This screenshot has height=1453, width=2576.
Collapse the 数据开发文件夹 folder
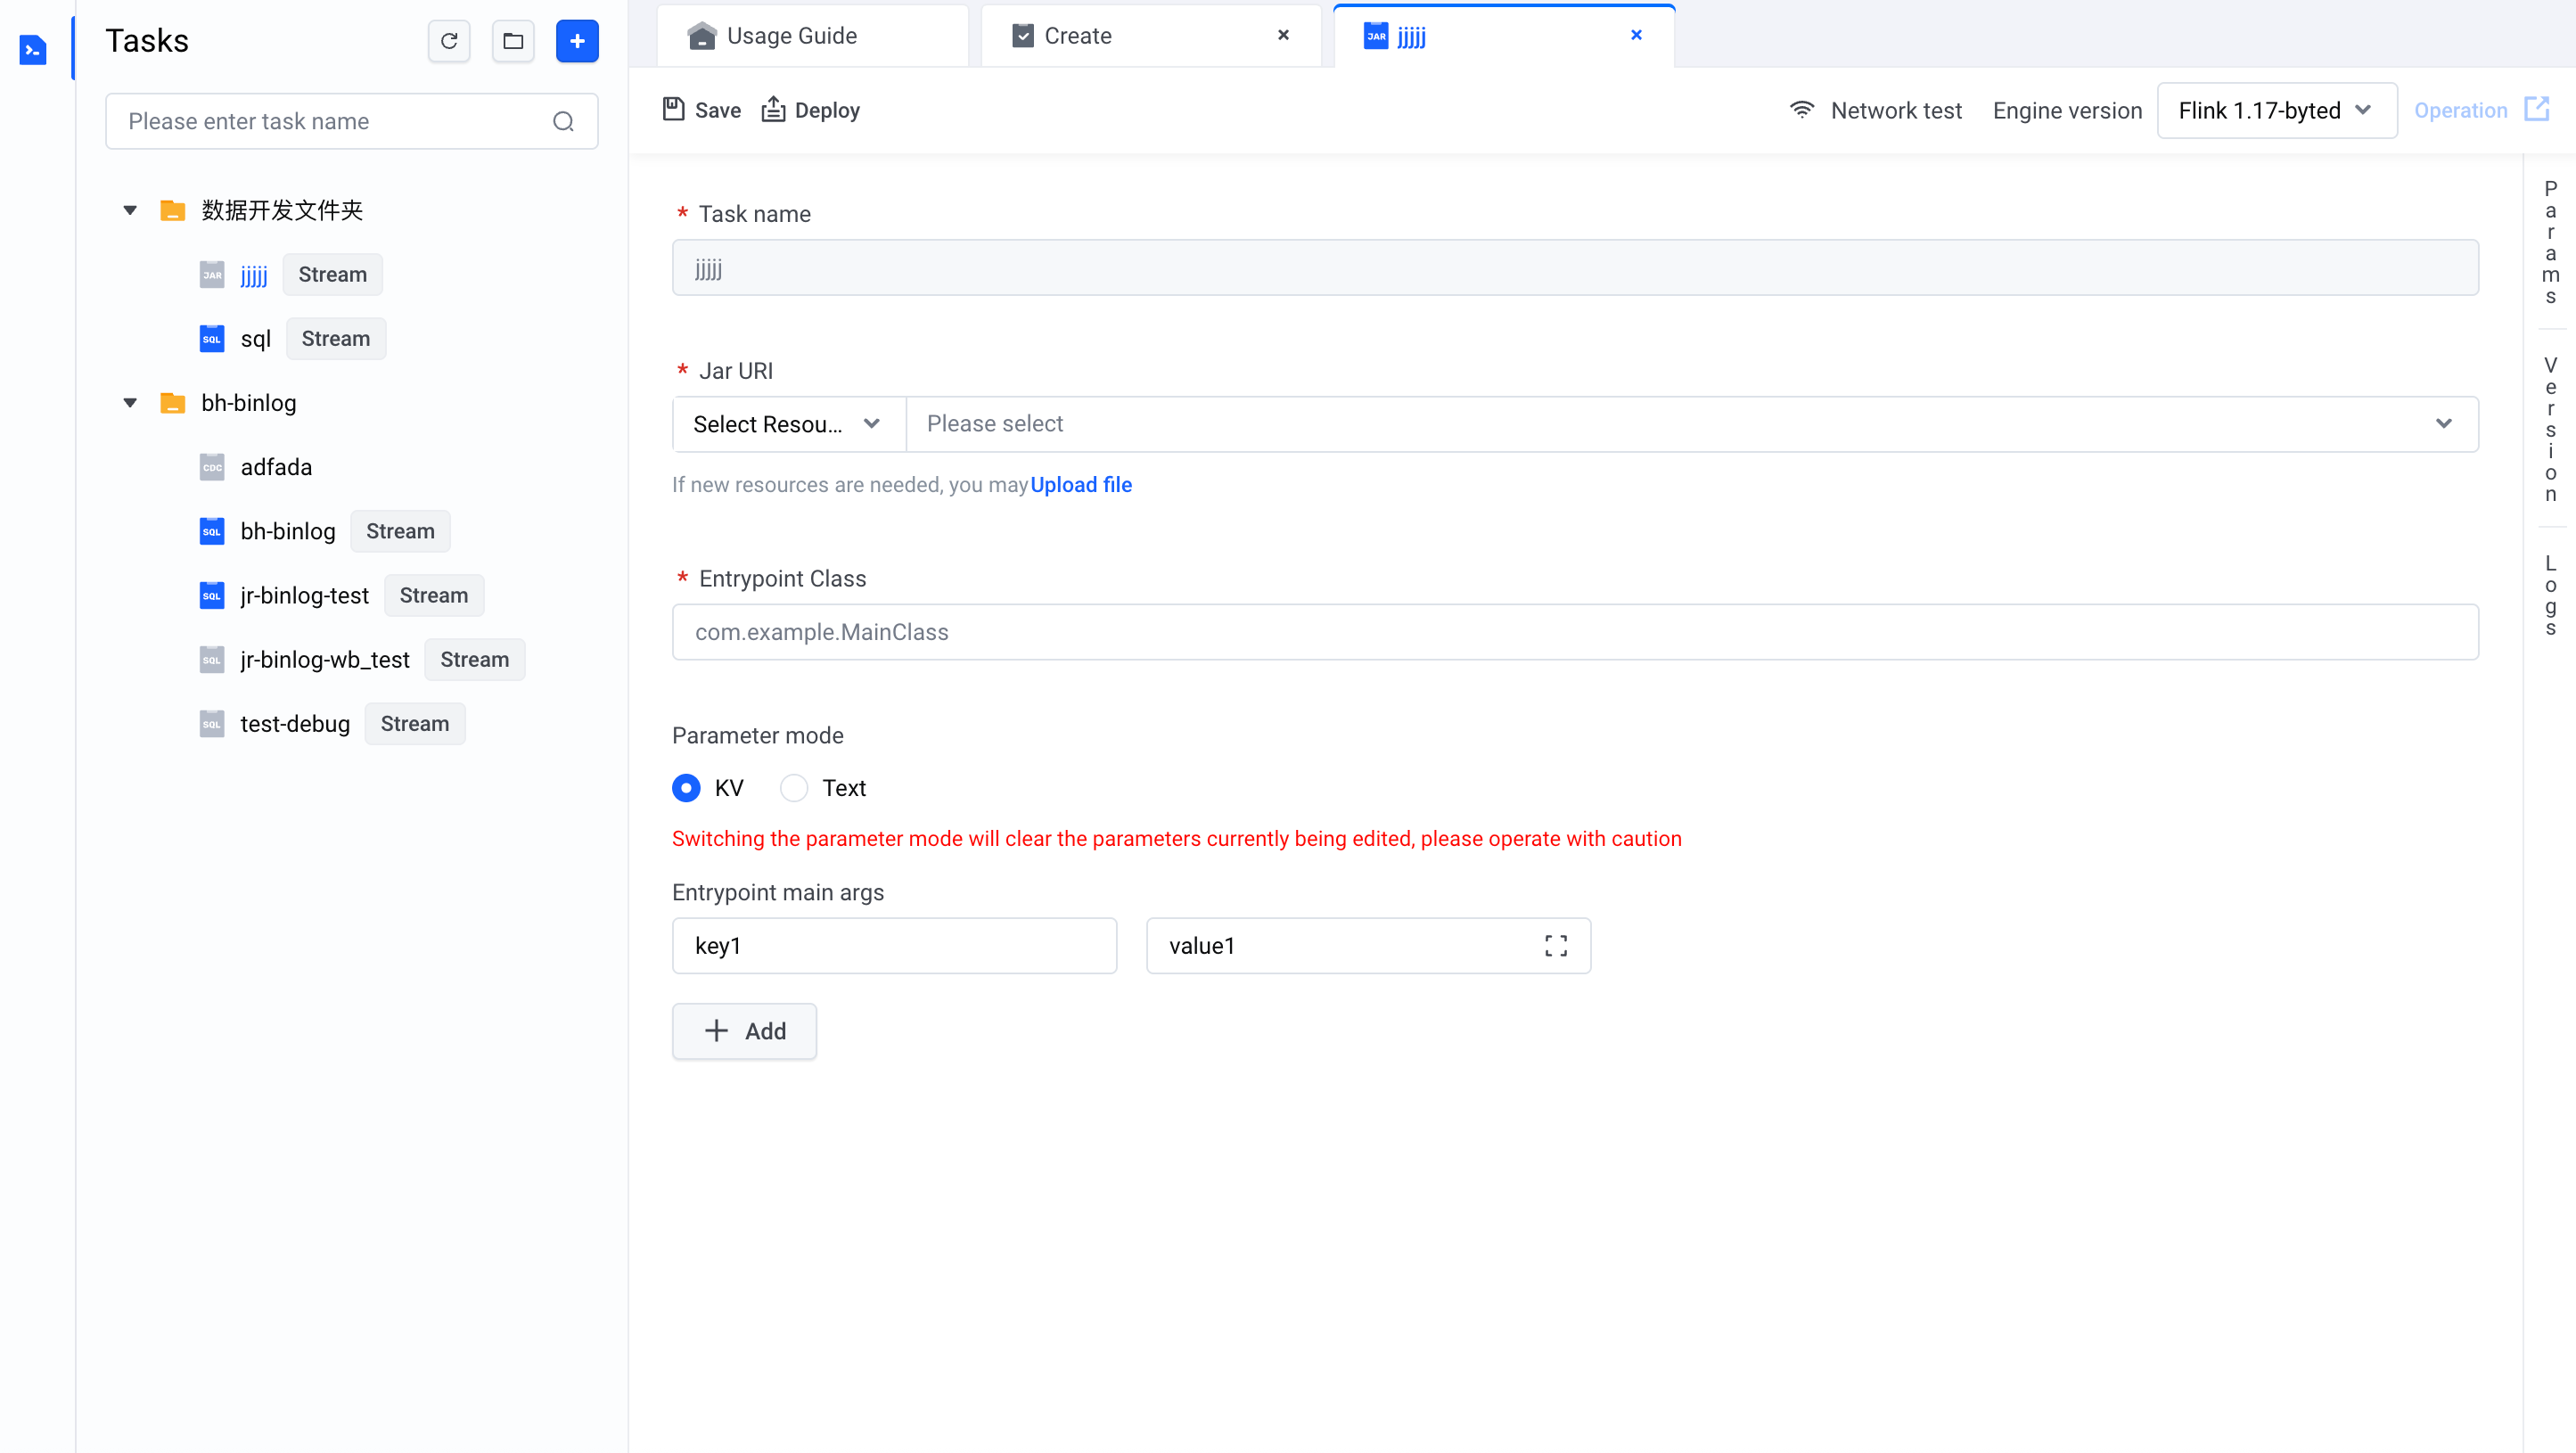[x=130, y=210]
